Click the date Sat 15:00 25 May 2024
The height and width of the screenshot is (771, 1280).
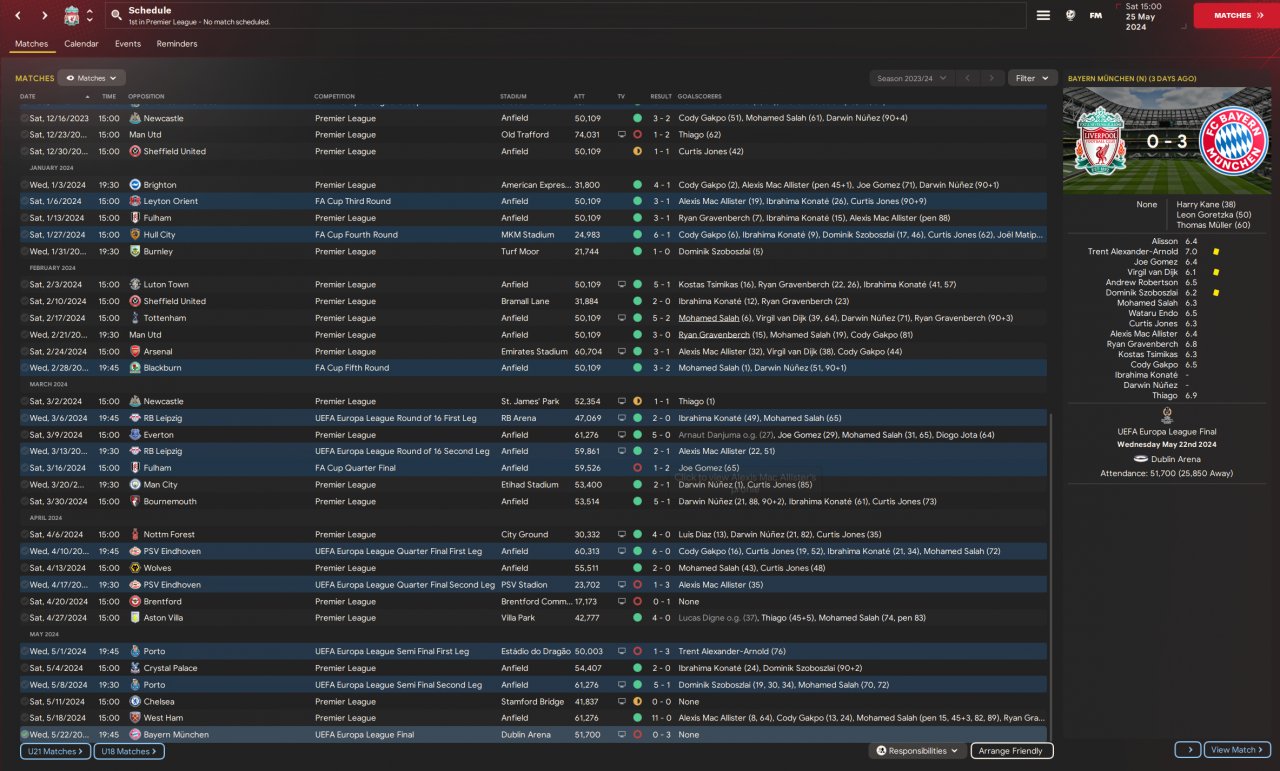tap(1149, 15)
